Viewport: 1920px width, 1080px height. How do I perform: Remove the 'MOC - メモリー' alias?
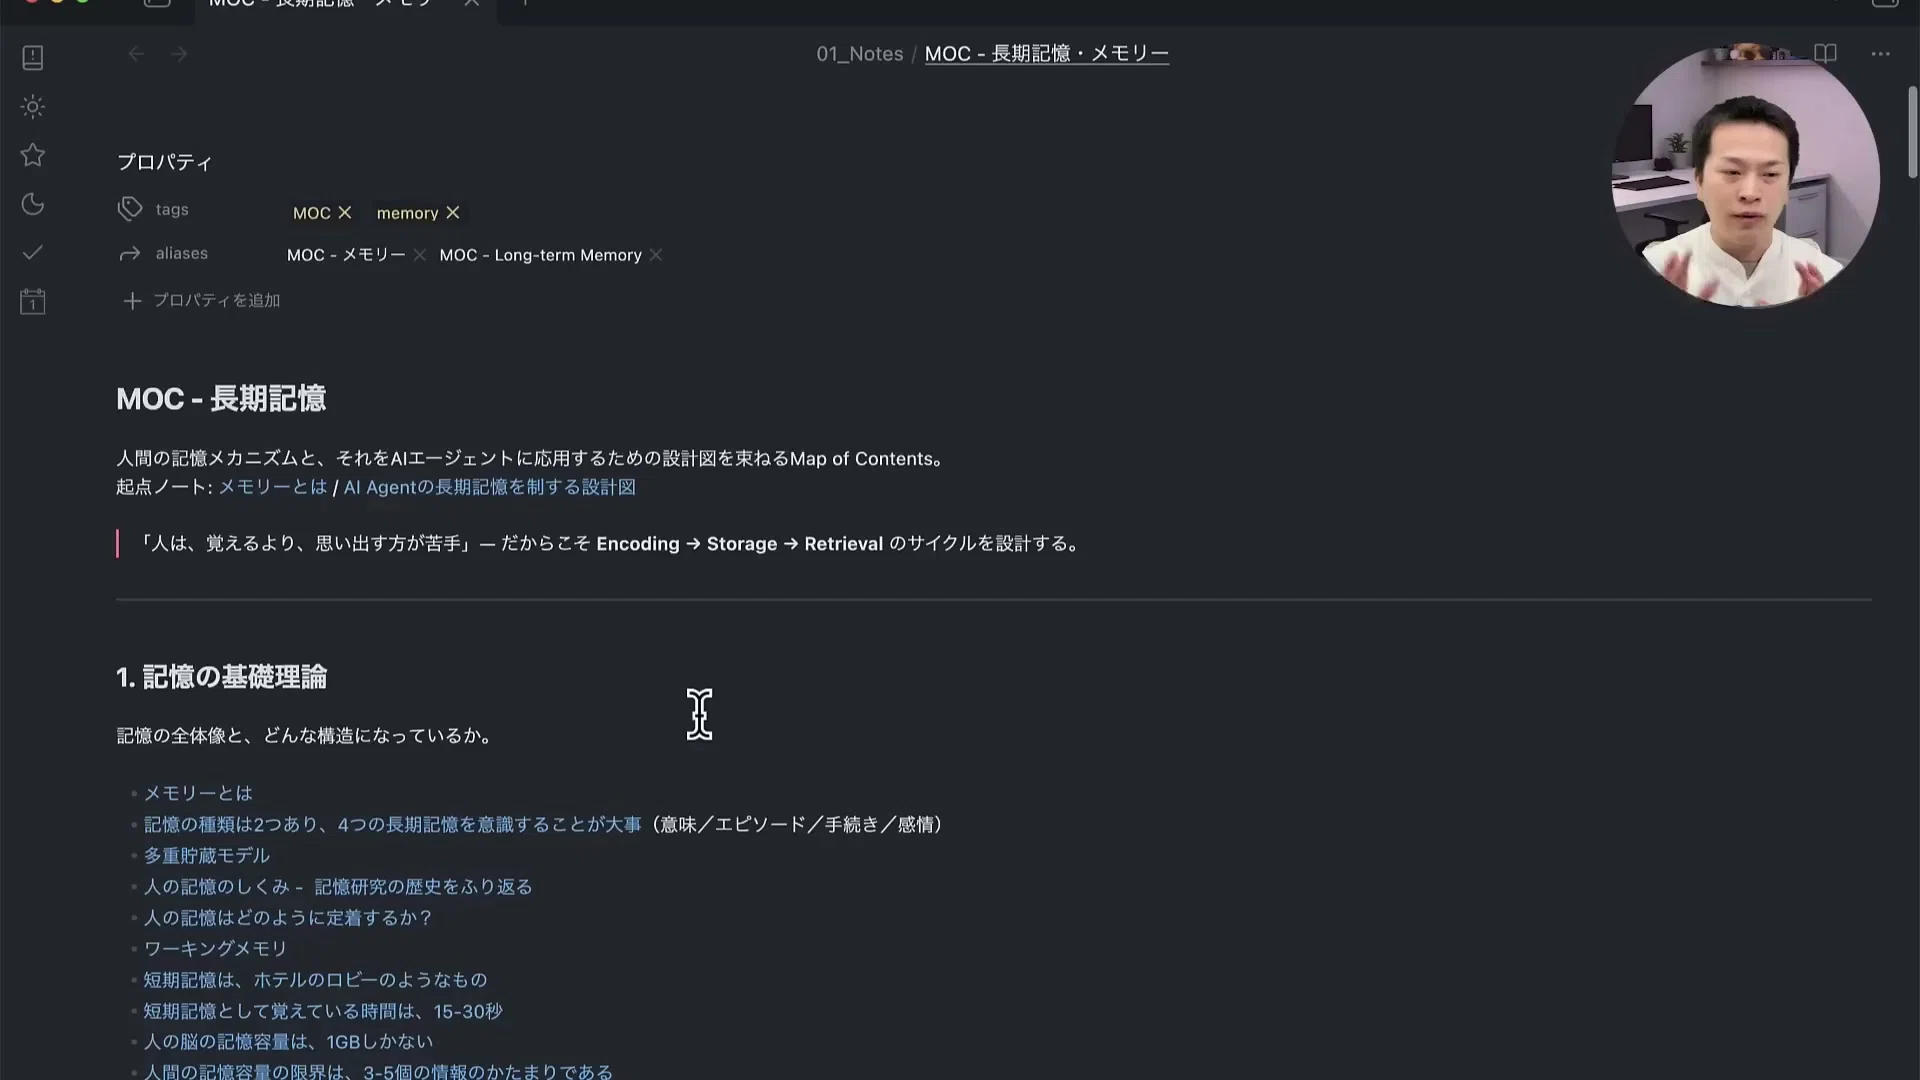tap(420, 255)
